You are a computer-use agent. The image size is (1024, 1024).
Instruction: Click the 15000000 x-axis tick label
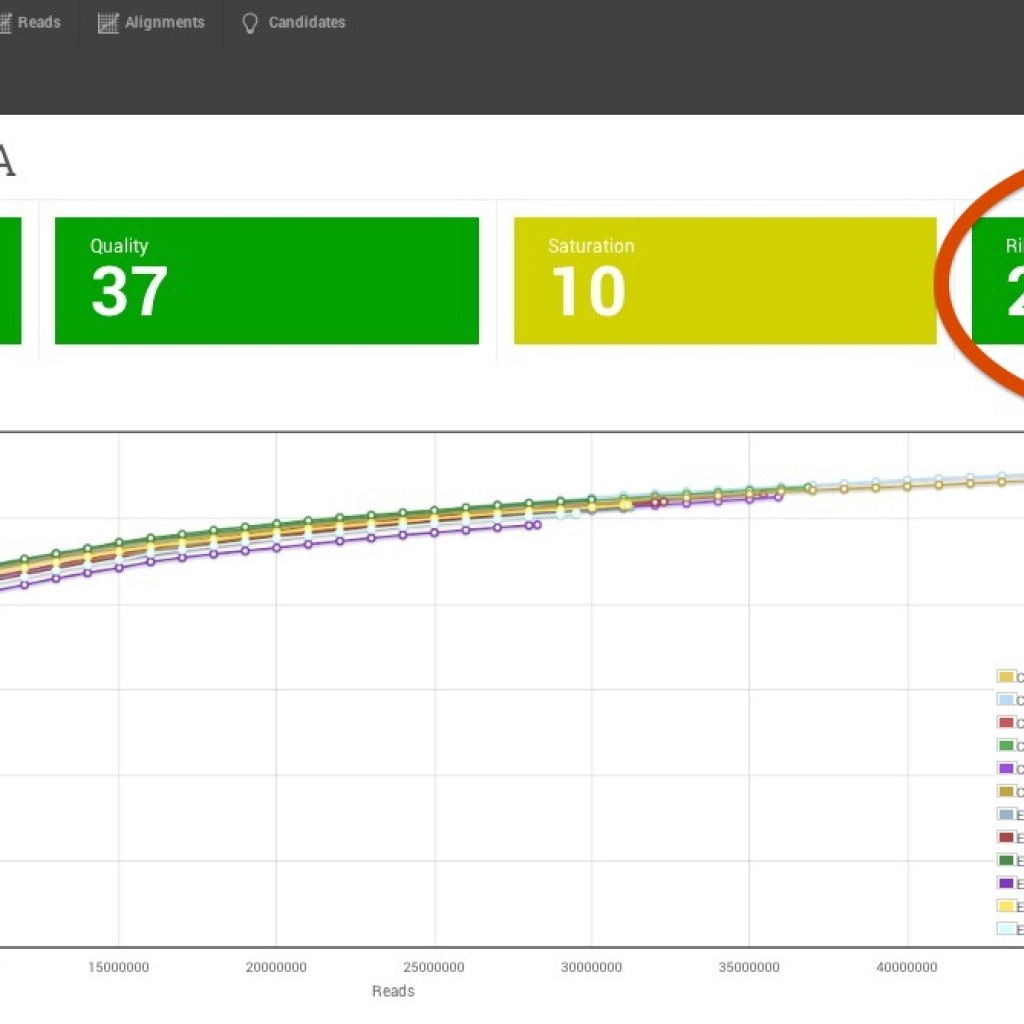[118, 967]
